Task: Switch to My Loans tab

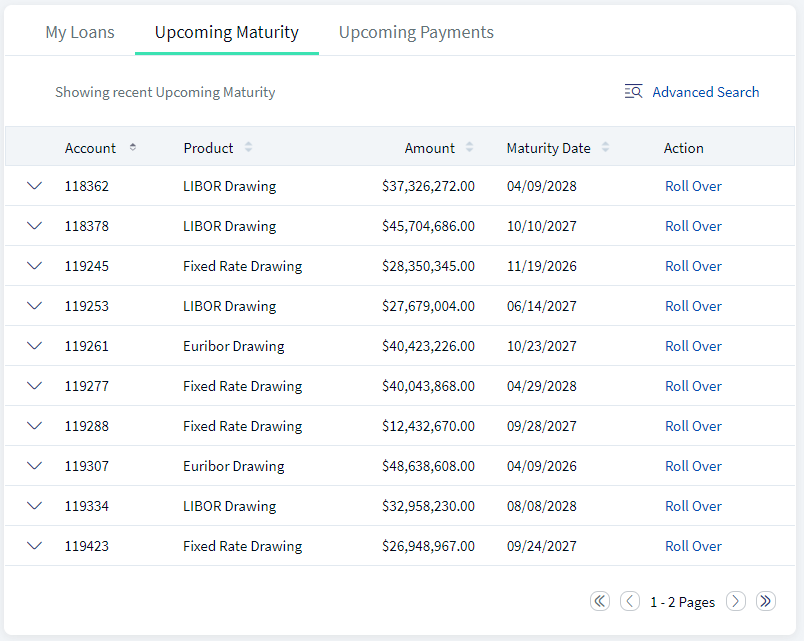Action: (80, 32)
